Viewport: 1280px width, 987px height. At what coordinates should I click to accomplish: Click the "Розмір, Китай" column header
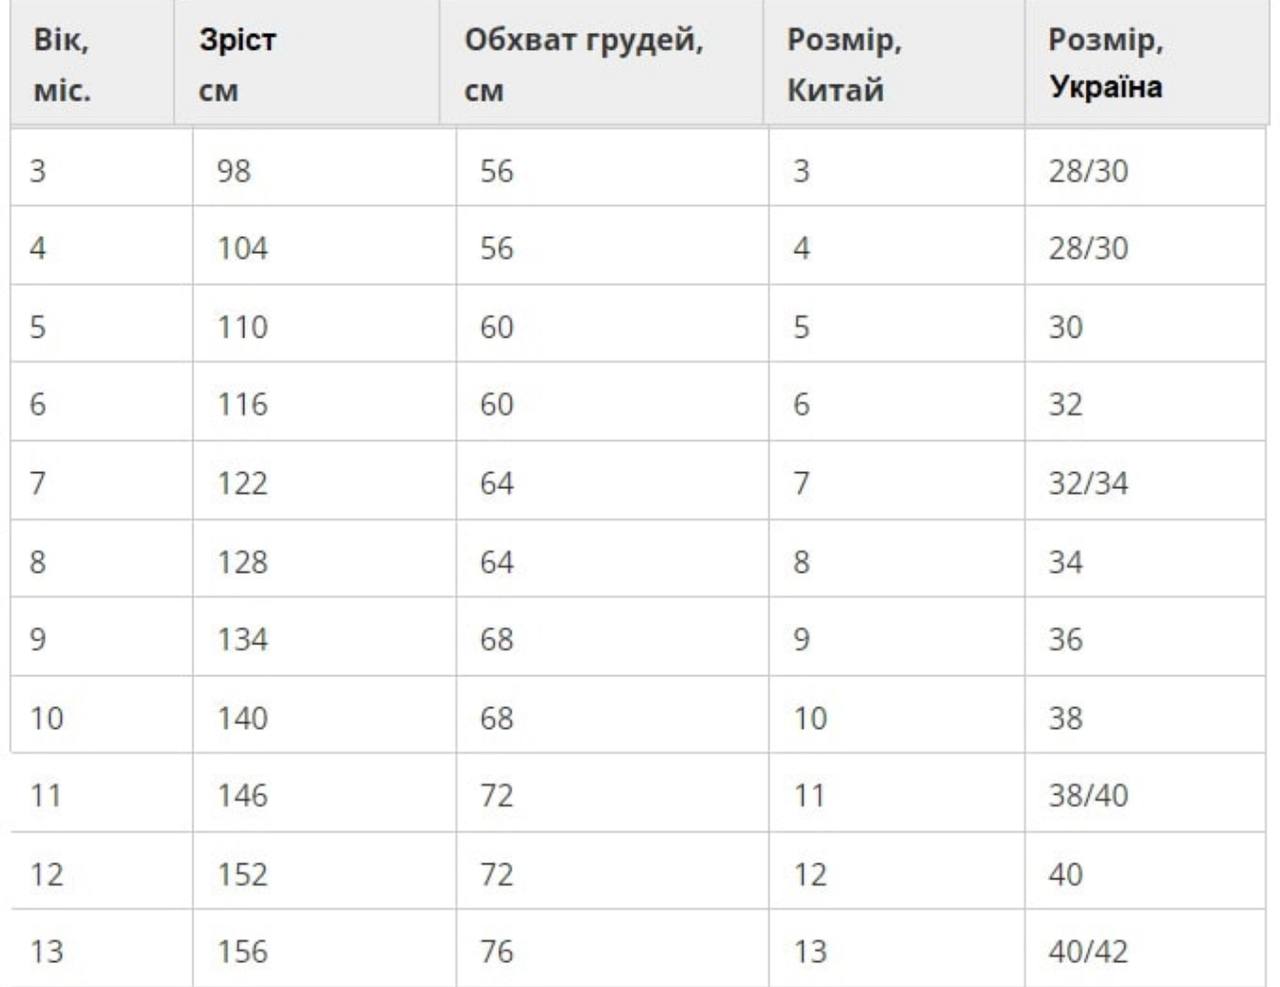tap(844, 65)
